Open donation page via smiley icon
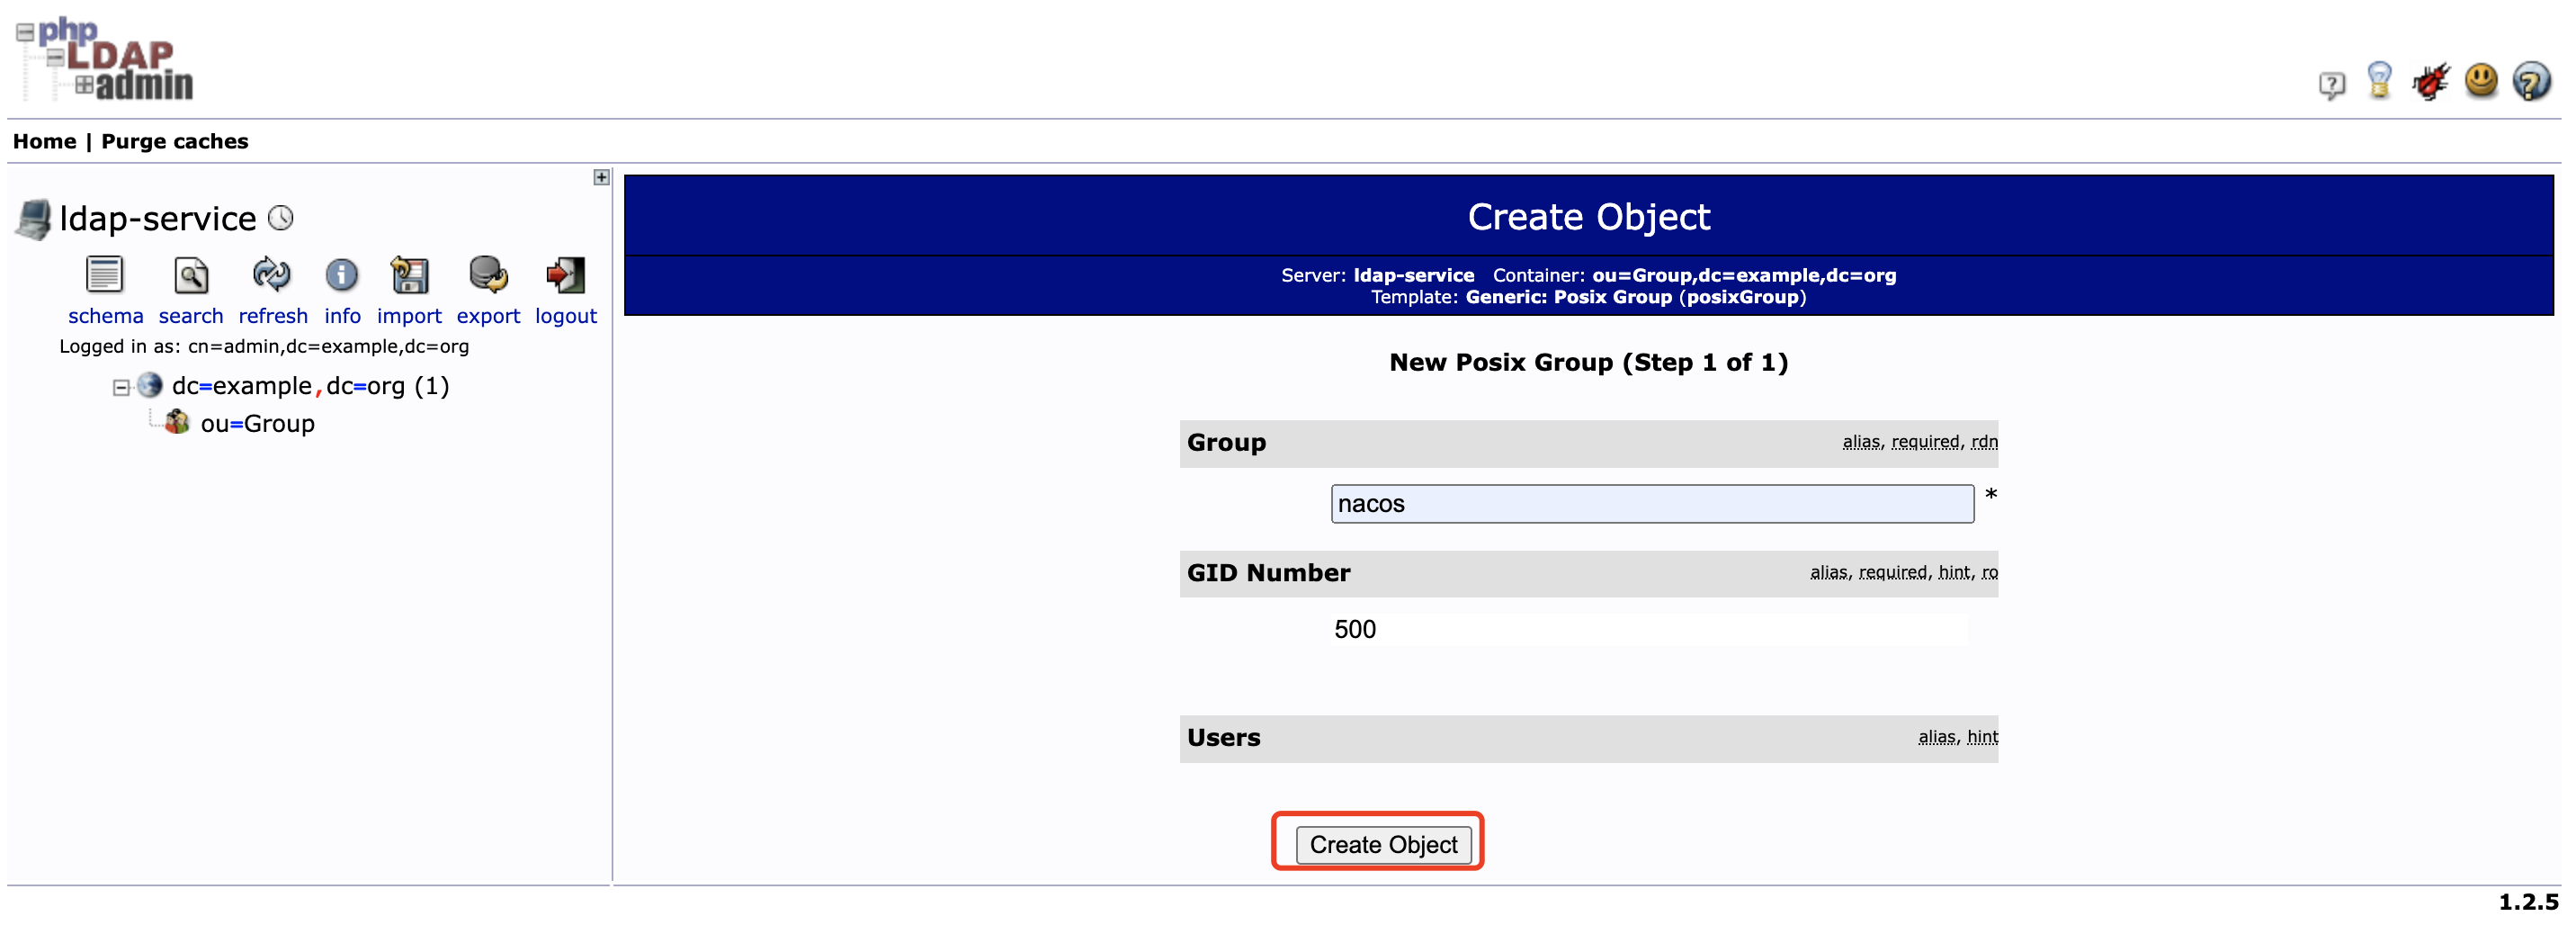 click(2481, 83)
